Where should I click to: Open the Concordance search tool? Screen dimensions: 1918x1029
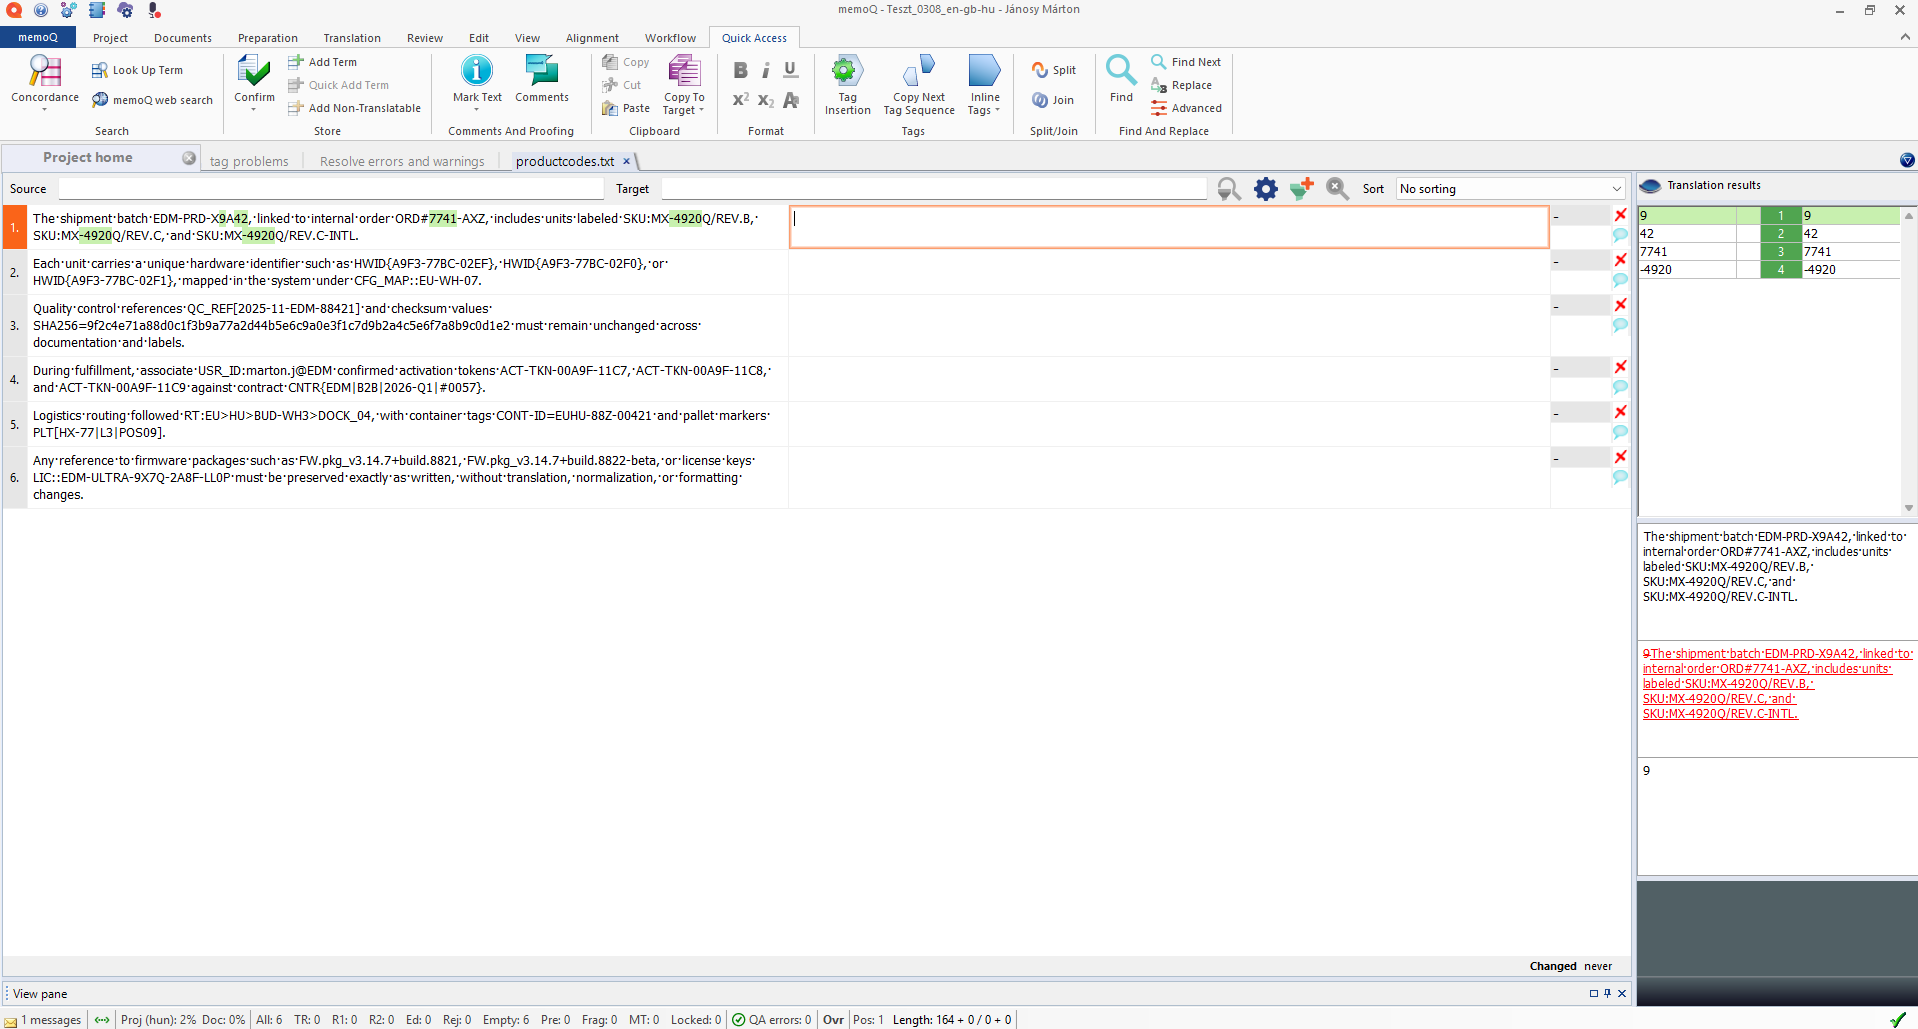pyautogui.click(x=45, y=72)
